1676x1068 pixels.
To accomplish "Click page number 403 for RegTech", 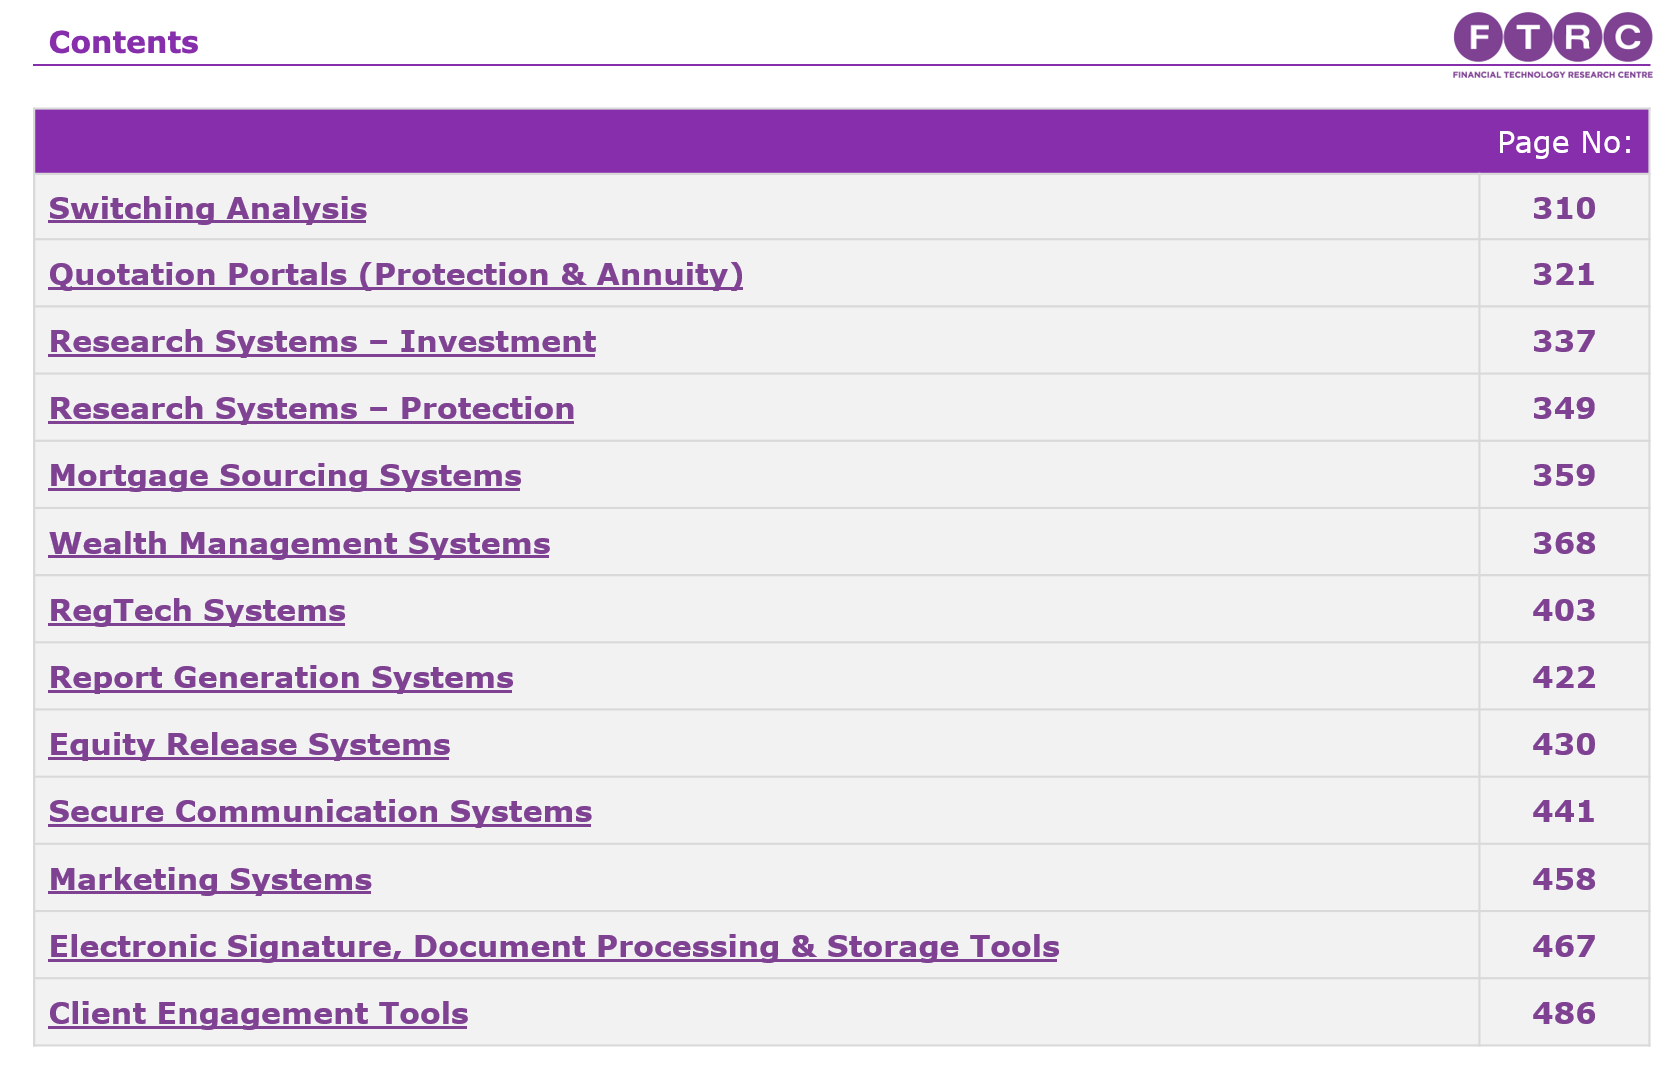I will tap(1564, 610).
